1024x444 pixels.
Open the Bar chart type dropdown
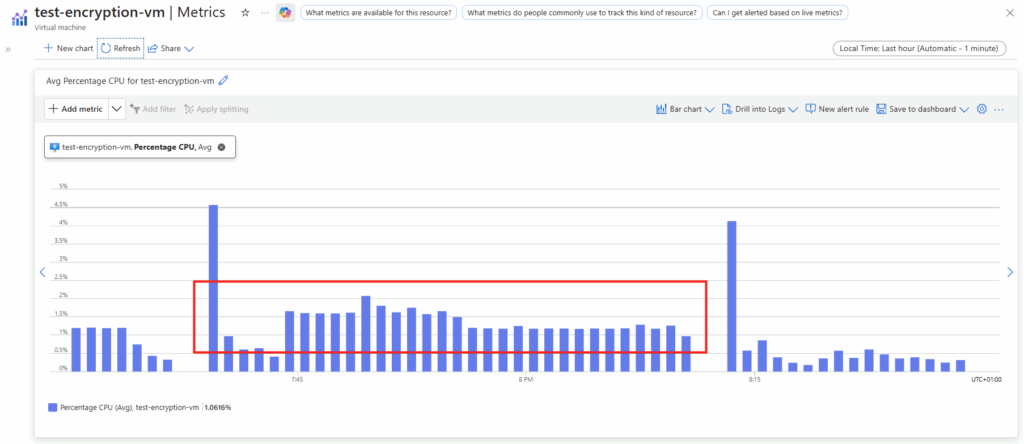(684, 109)
